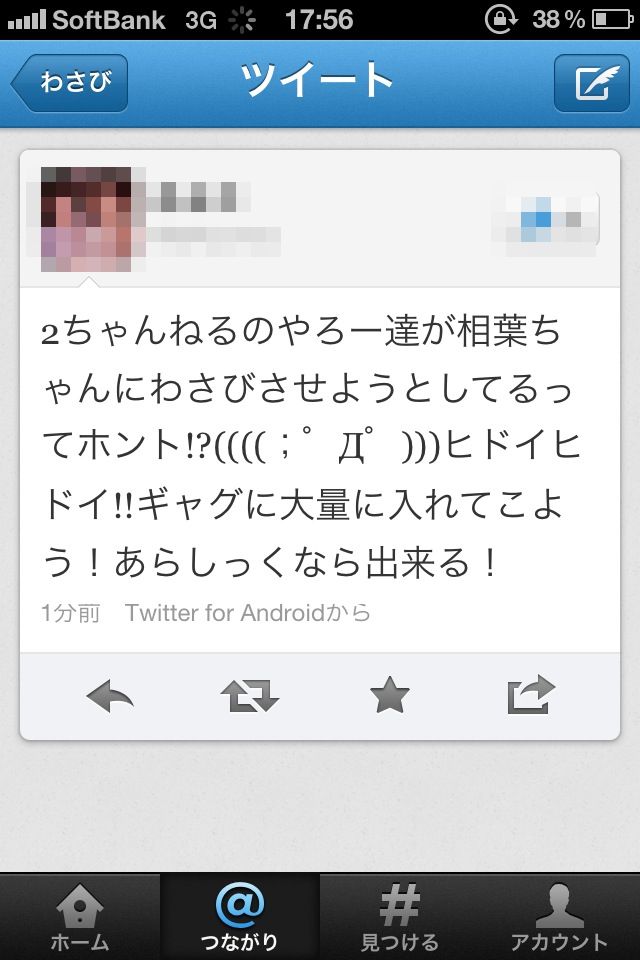Tap the tweet body text
The width and height of the screenshot is (640, 960).
(x=311, y=446)
